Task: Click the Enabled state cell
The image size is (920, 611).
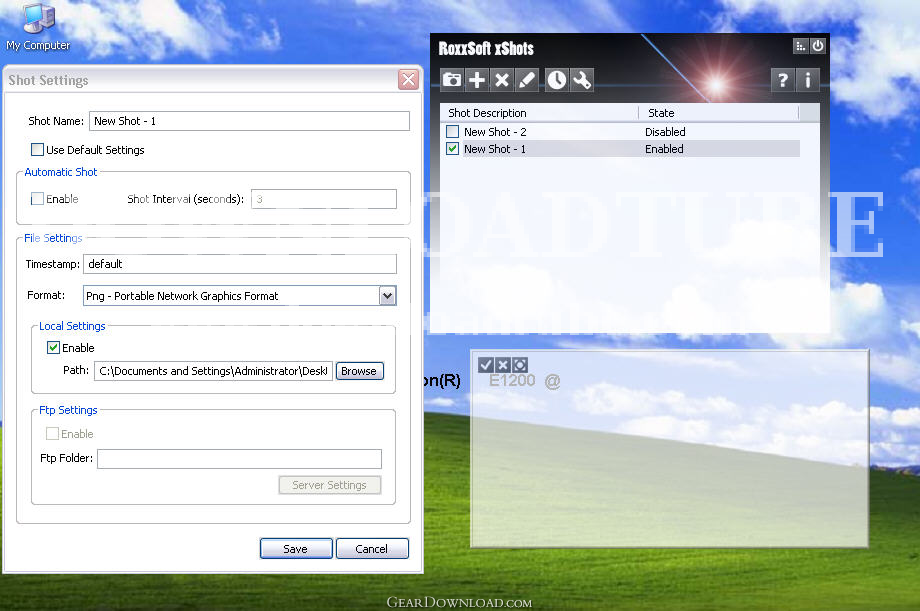Action: coord(664,149)
